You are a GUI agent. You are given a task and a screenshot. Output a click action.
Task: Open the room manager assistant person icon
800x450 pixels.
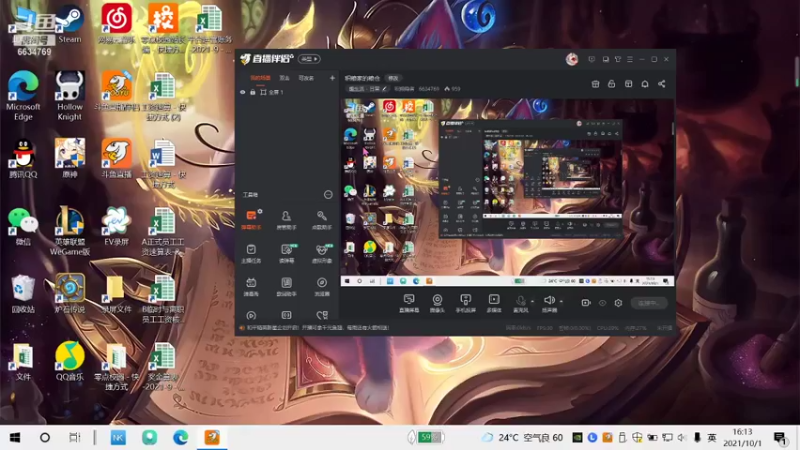tap(286, 219)
